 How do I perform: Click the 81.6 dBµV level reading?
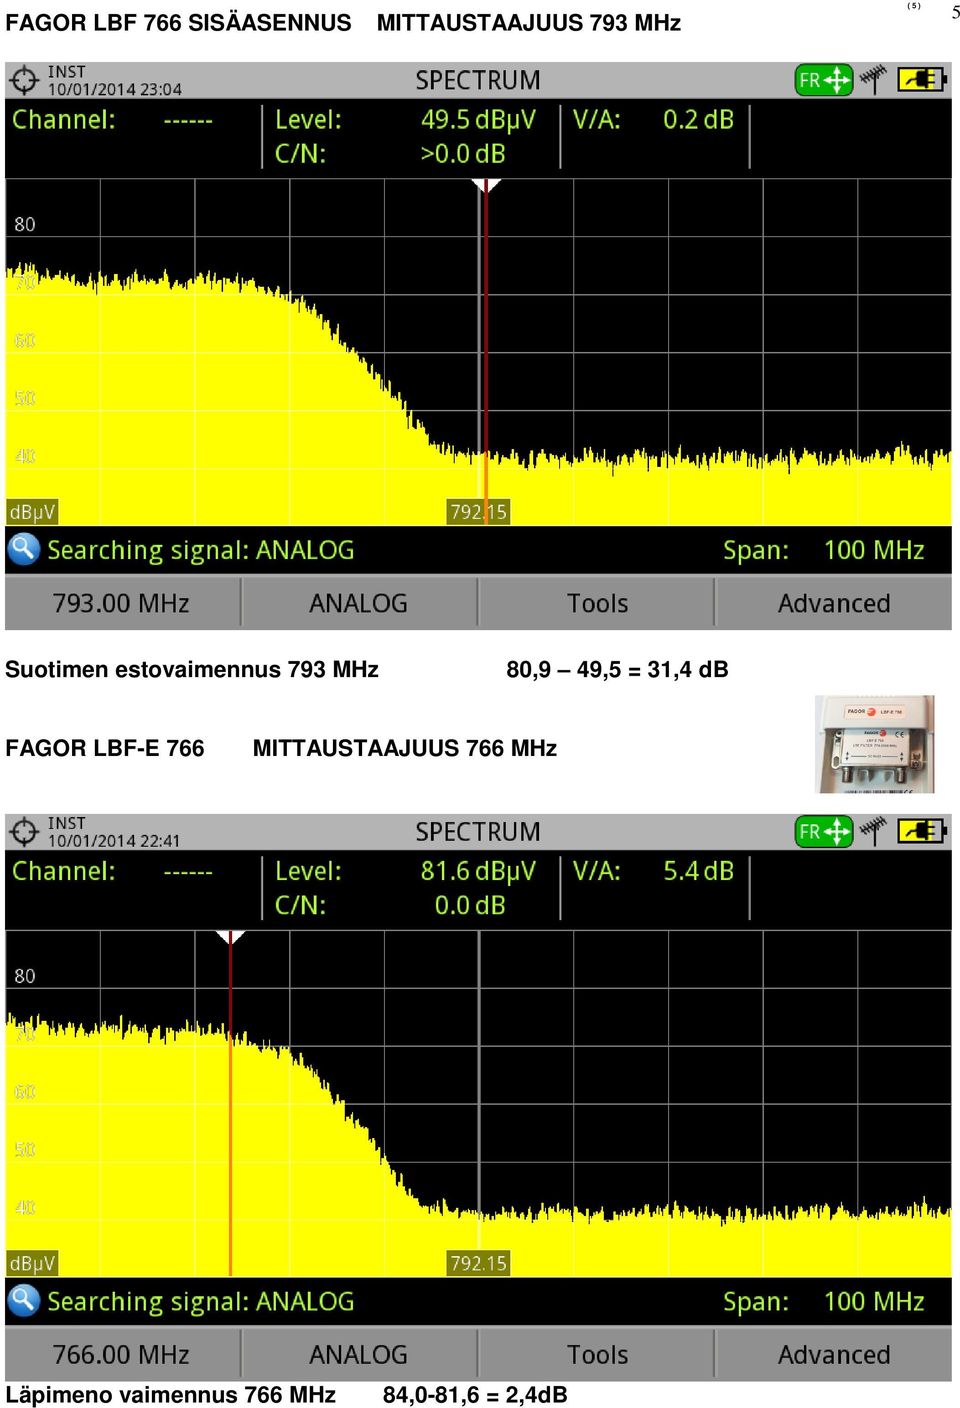point(478,872)
